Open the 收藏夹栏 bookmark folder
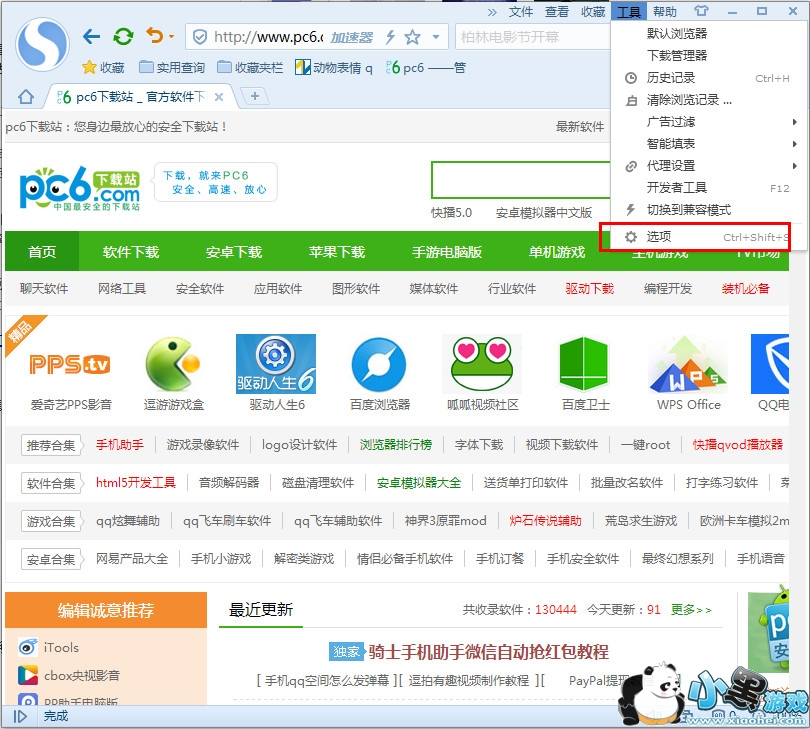Screen dimensions: 810x729 [251, 68]
